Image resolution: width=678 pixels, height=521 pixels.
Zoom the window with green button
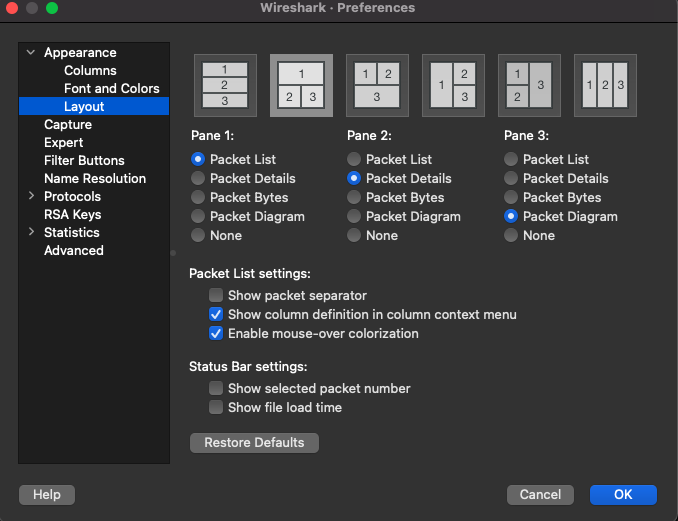(x=52, y=8)
